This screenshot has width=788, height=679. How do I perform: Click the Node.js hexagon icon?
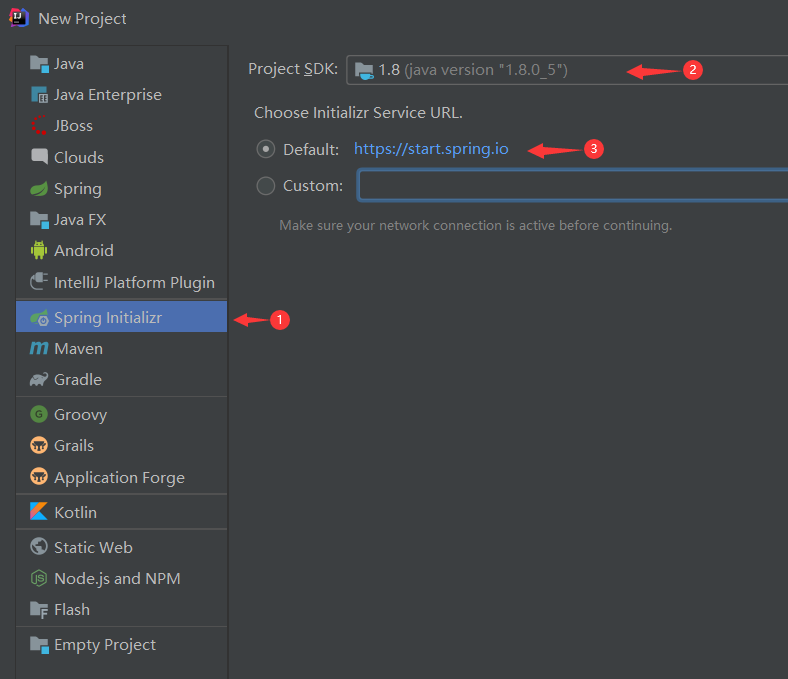pos(39,578)
